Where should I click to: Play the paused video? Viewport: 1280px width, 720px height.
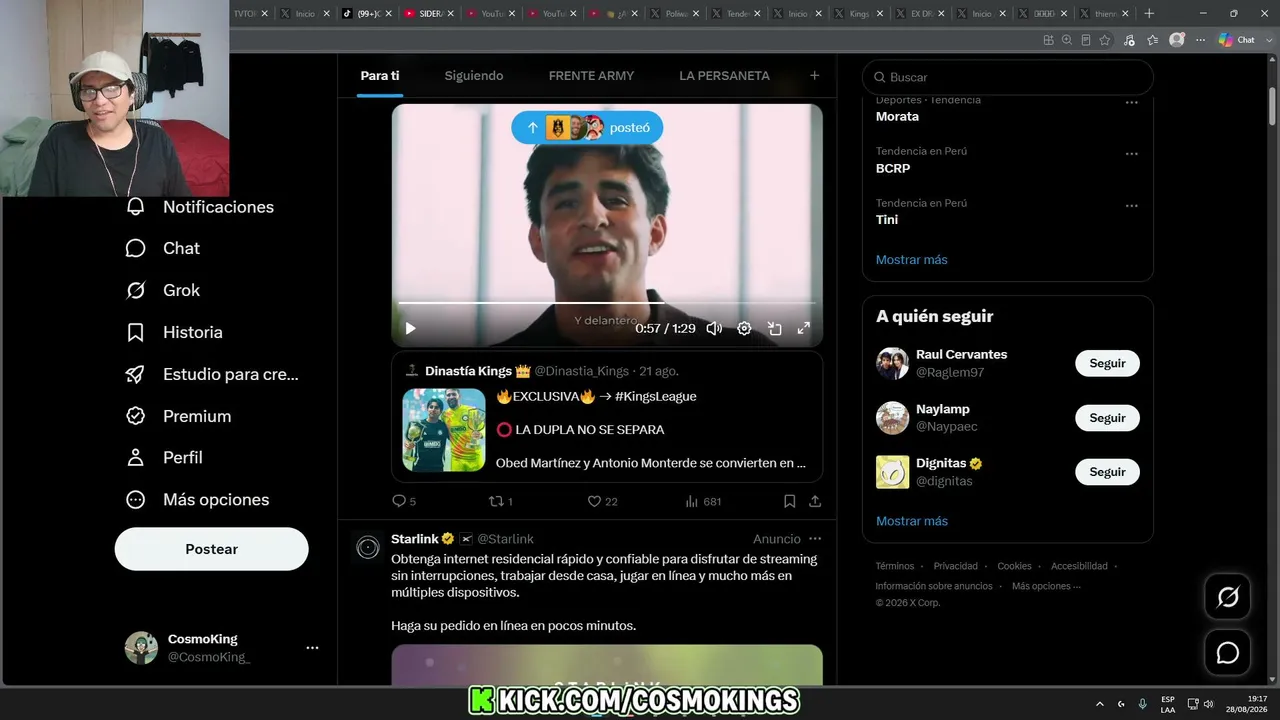point(410,328)
